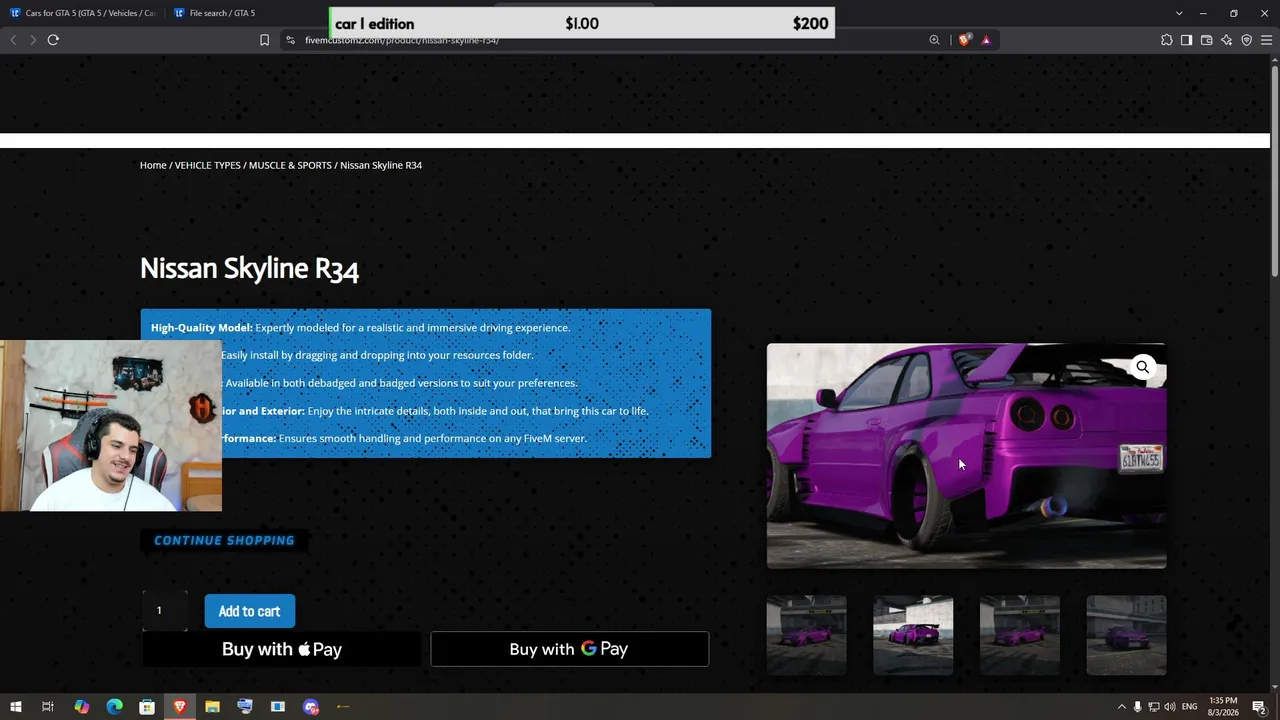Add the Nissan Skyline R34 to cart
Image resolution: width=1280 pixels, height=720 pixels.
pos(249,611)
